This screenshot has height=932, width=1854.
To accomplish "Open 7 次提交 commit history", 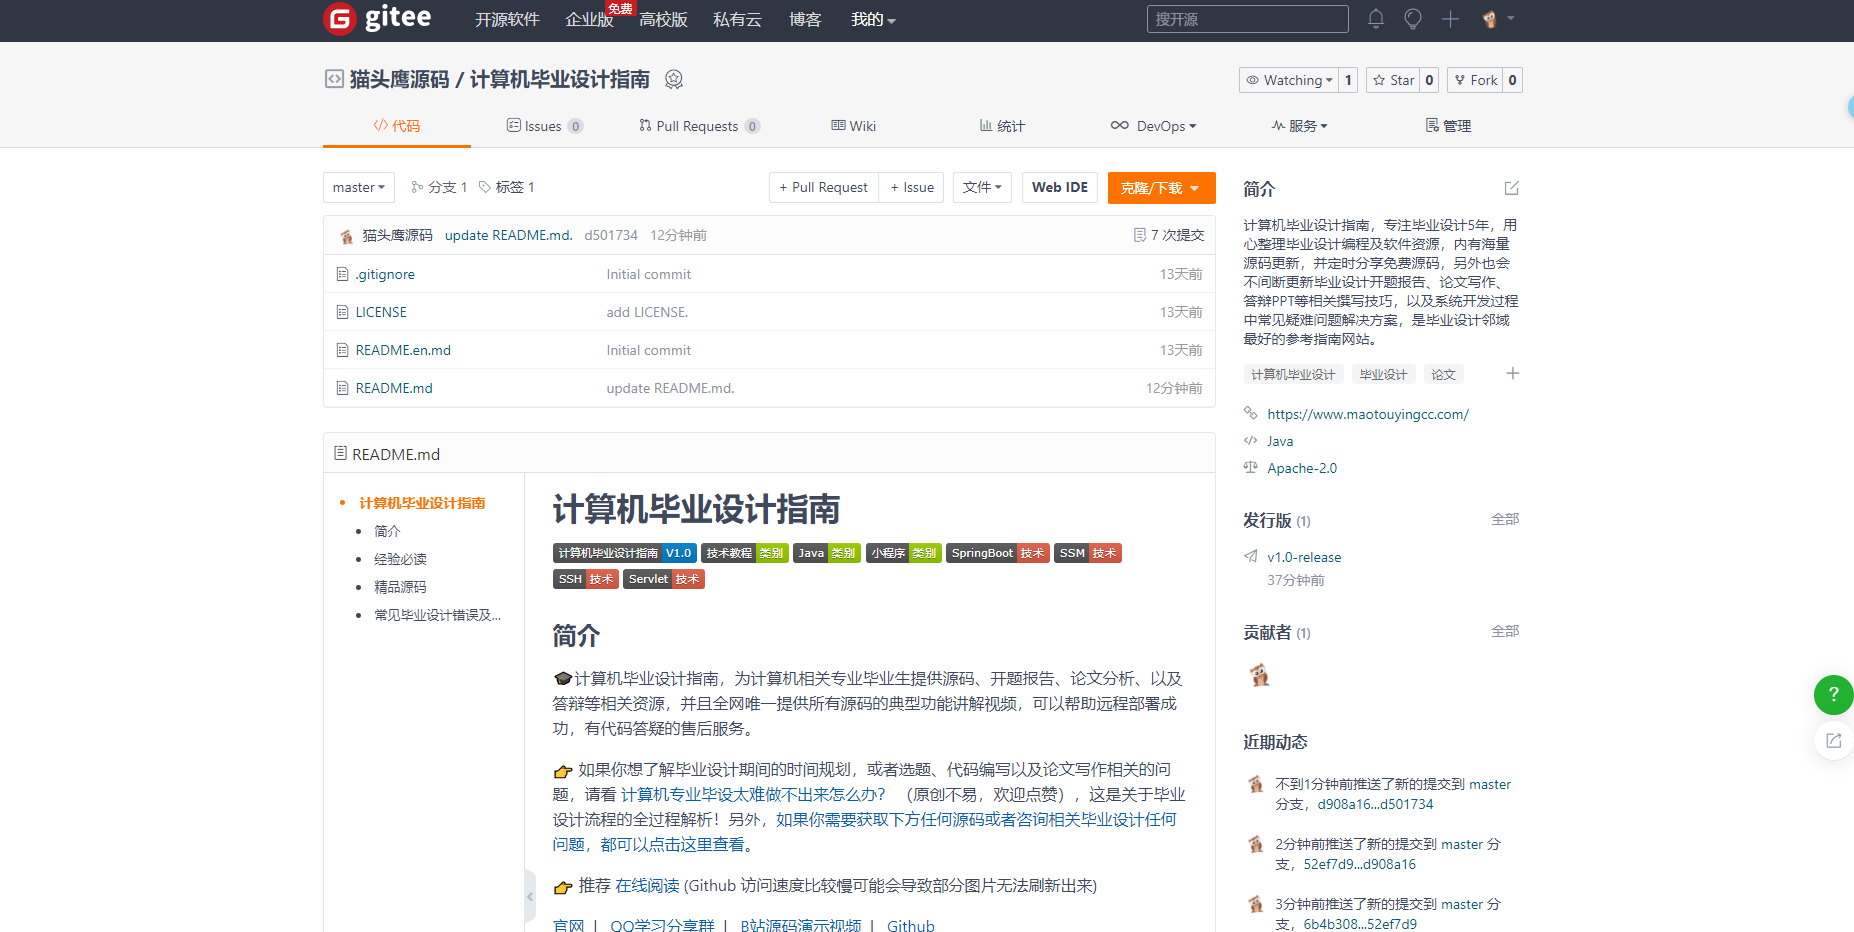I will (x=1169, y=235).
